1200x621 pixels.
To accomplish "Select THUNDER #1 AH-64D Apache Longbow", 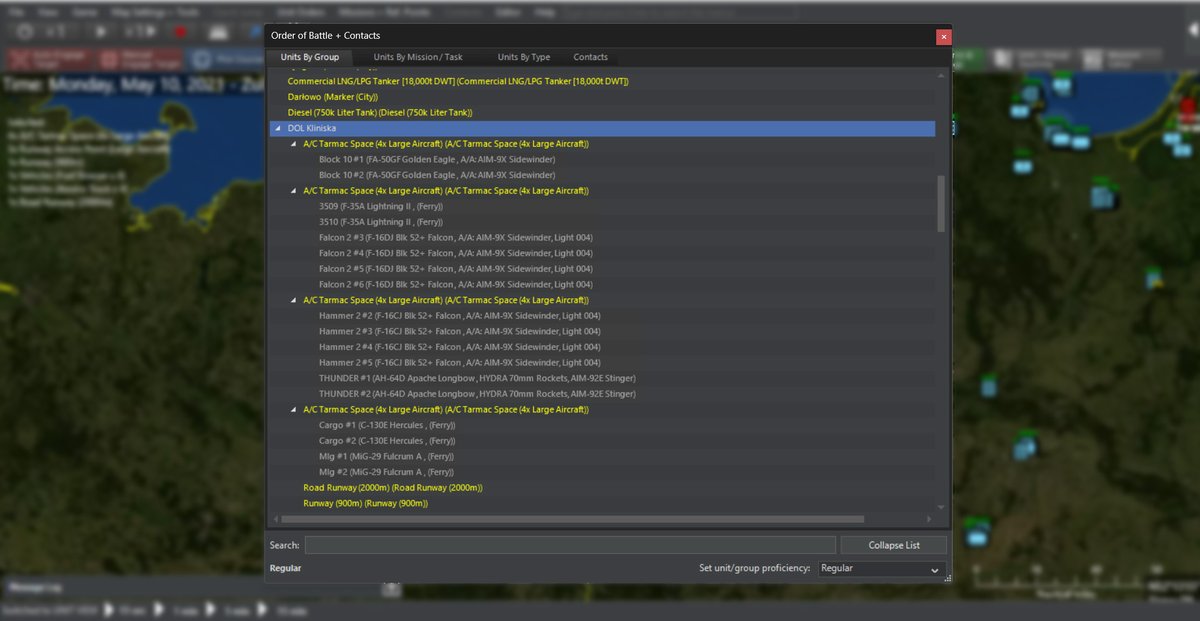I will (x=602, y=378).
